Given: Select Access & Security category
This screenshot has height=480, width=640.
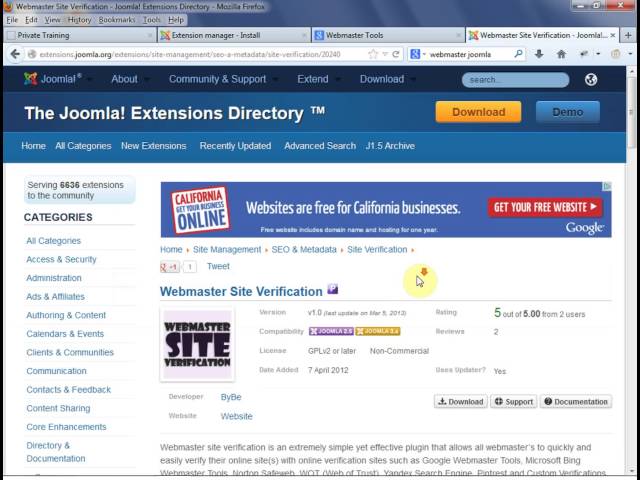Looking at the screenshot, I should [61, 259].
